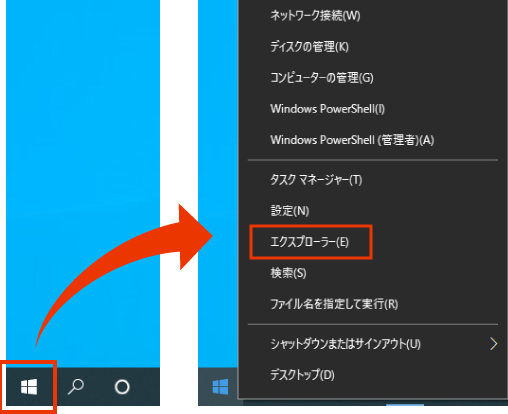Select ネットワーク接続(W) from the menu
Image resolution: width=508 pixels, height=414 pixels.
coord(315,15)
